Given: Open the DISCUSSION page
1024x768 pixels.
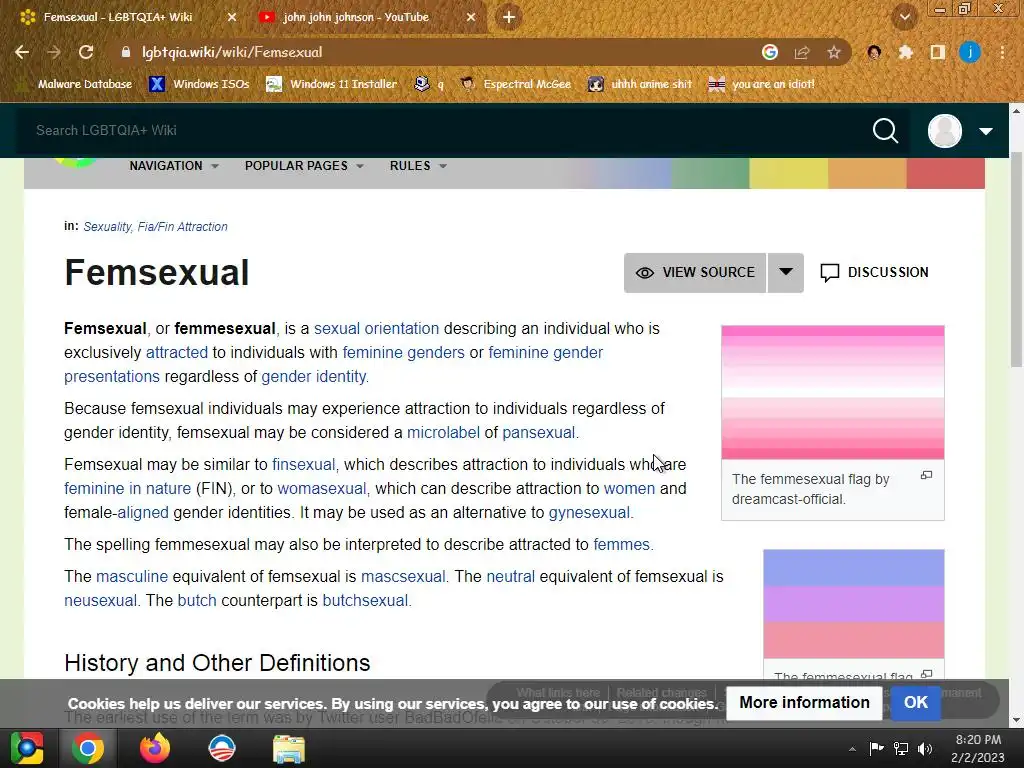Looking at the screenshot, I should point(874,272).
